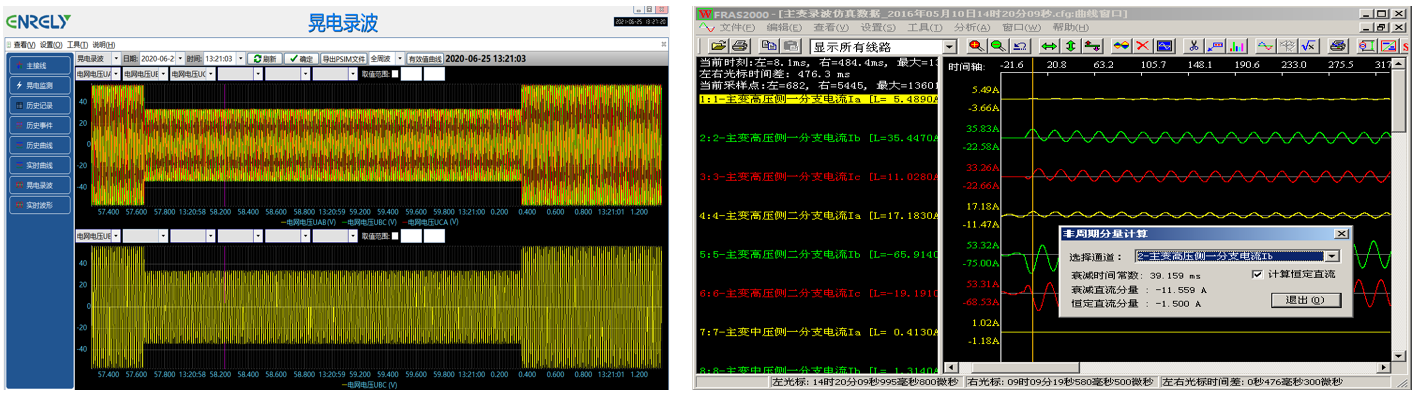Image resolution: width=1415 pixels, height=395 pixels.
Task: Open 晃电录波 in the left sidebar
Action: [39, 185]
